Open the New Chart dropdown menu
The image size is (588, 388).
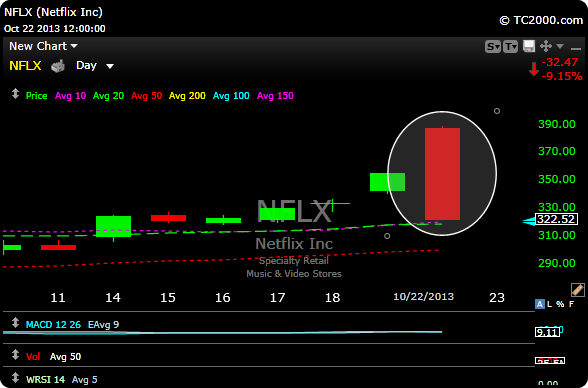(43, 46)
